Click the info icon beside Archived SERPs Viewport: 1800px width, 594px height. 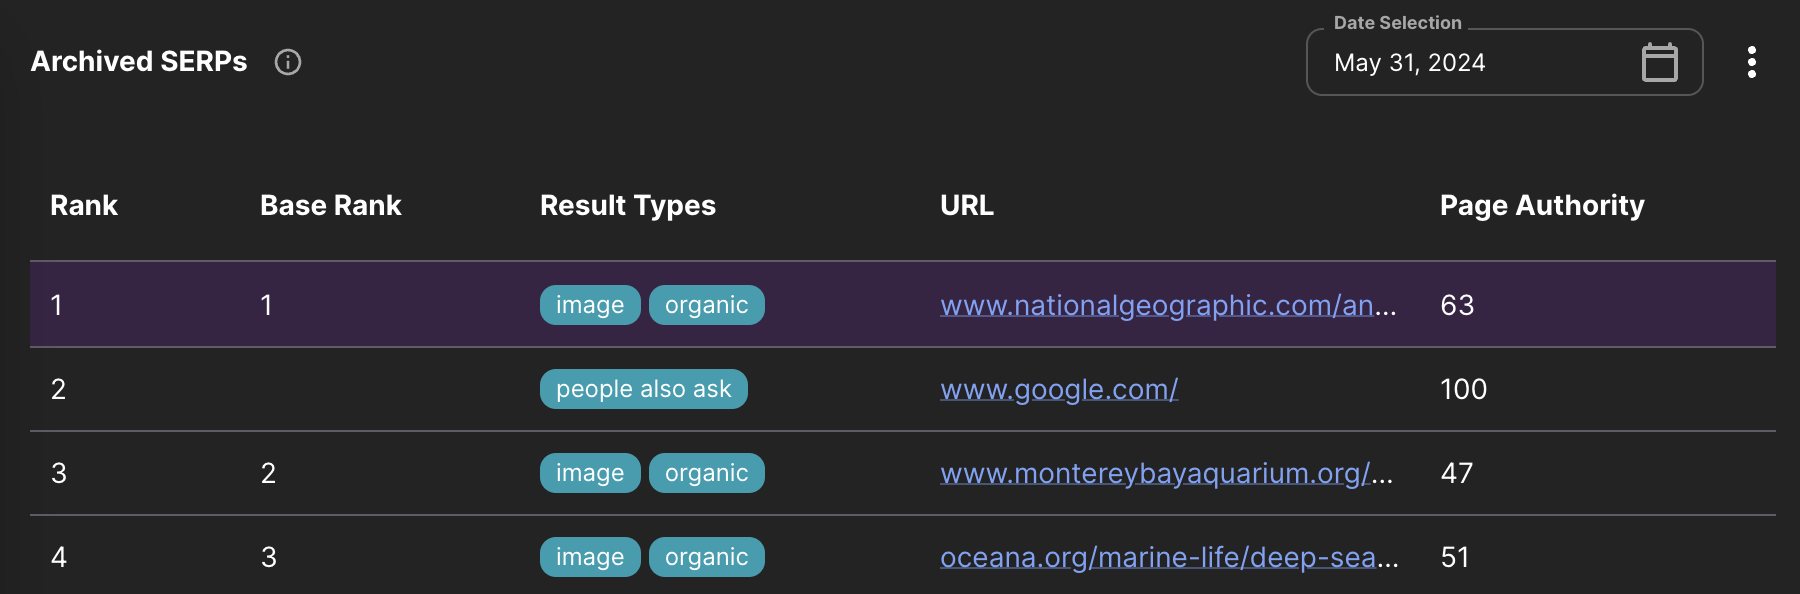click(x=288, y=62)
